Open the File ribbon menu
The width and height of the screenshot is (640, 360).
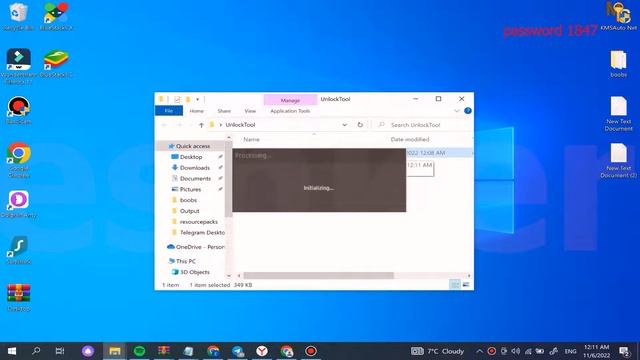[x=169, y=111]
